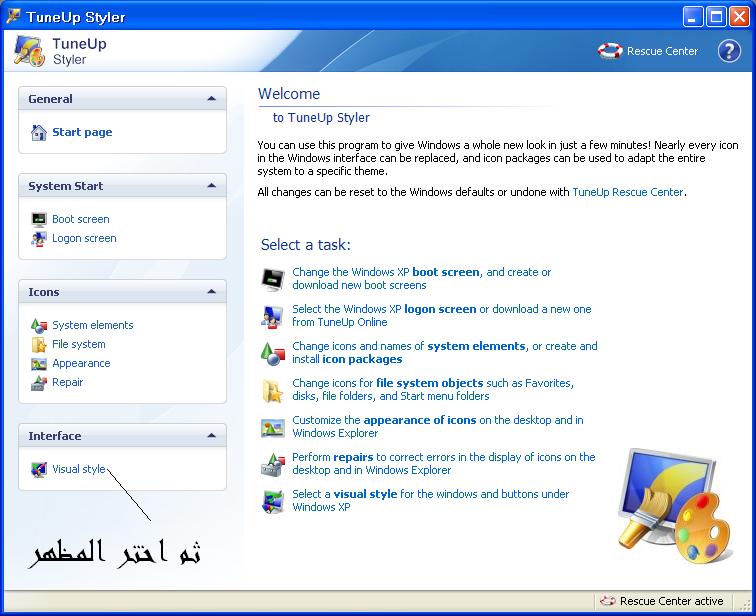Select Change the Windows XP boot screen task
Viewport: 756px width, 616px height.
tap(421, 279)
